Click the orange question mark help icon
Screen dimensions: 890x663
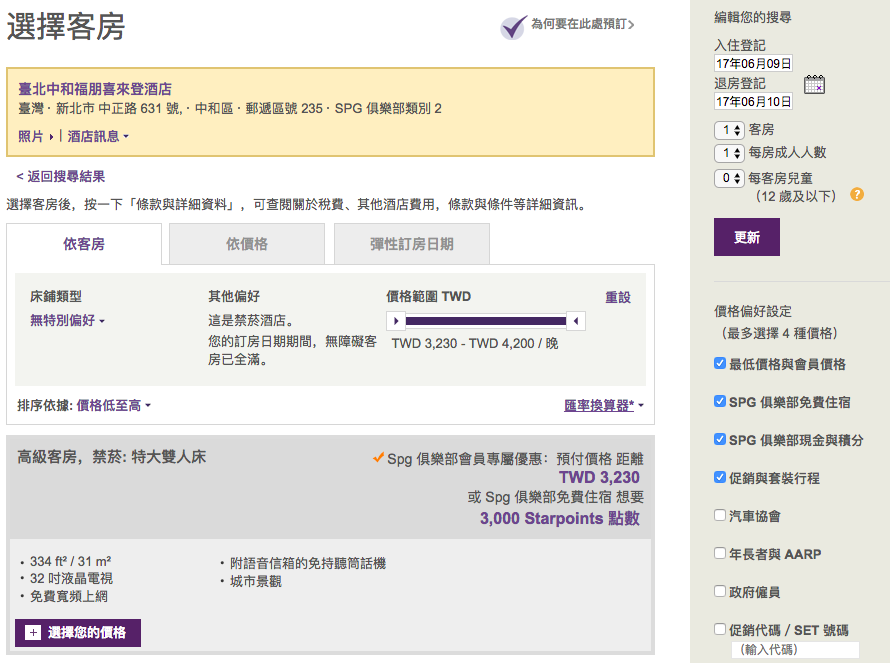(x=857, y=194)
